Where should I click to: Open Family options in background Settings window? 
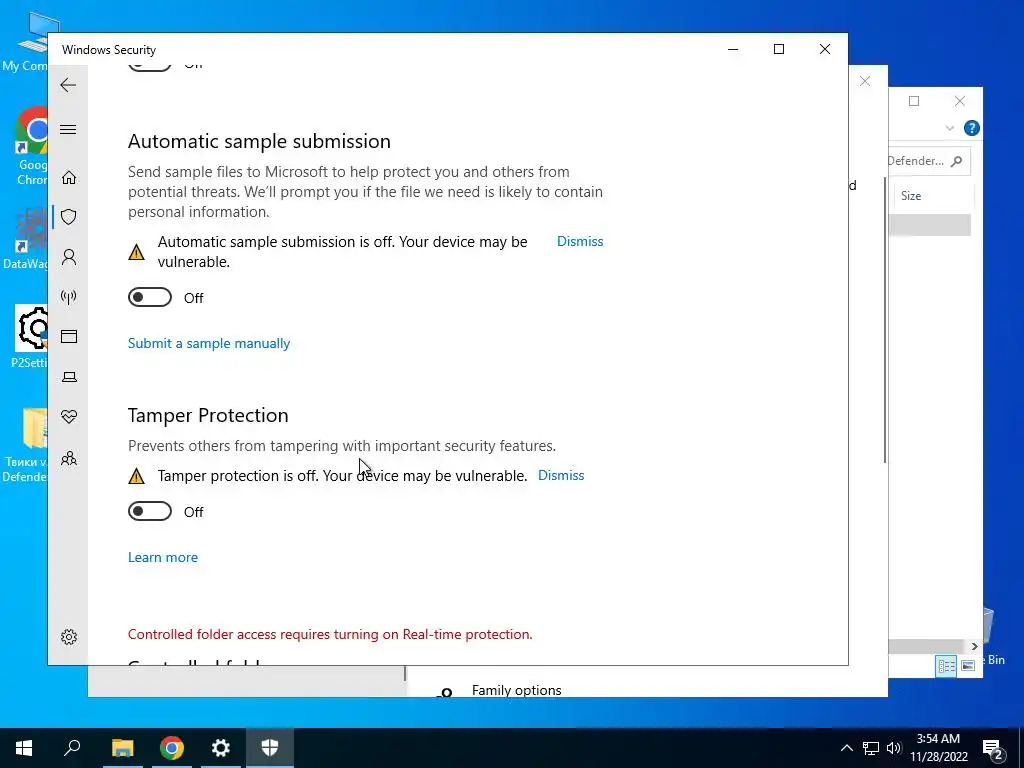[x=517, y=690]
